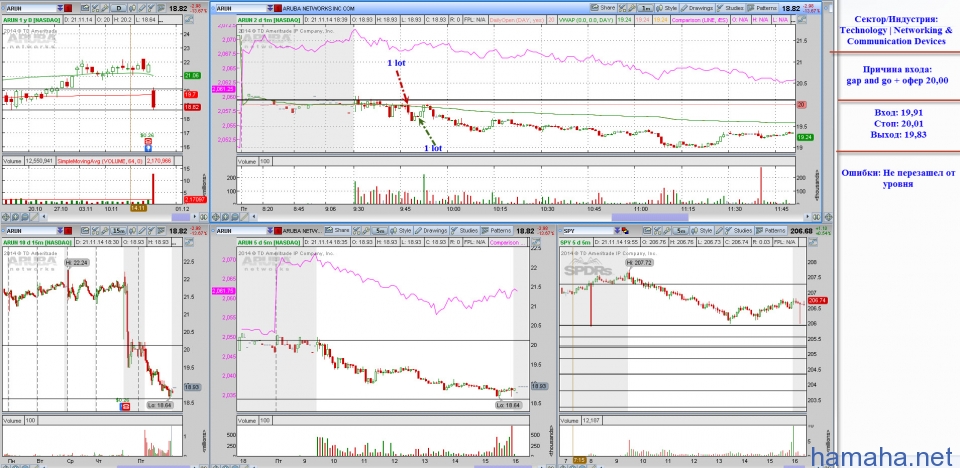Click studies flask icon in daily ARUN chart

(x=151, y=8)
